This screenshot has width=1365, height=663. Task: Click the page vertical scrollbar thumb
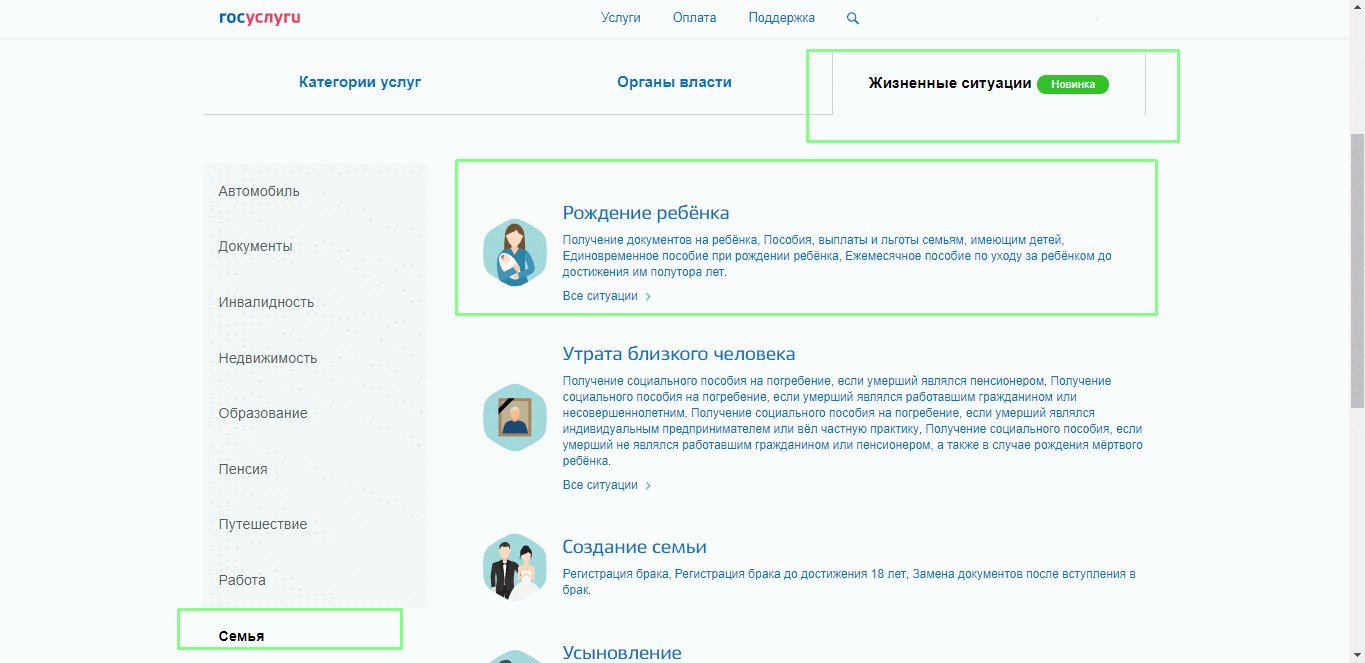point(1357,270)
